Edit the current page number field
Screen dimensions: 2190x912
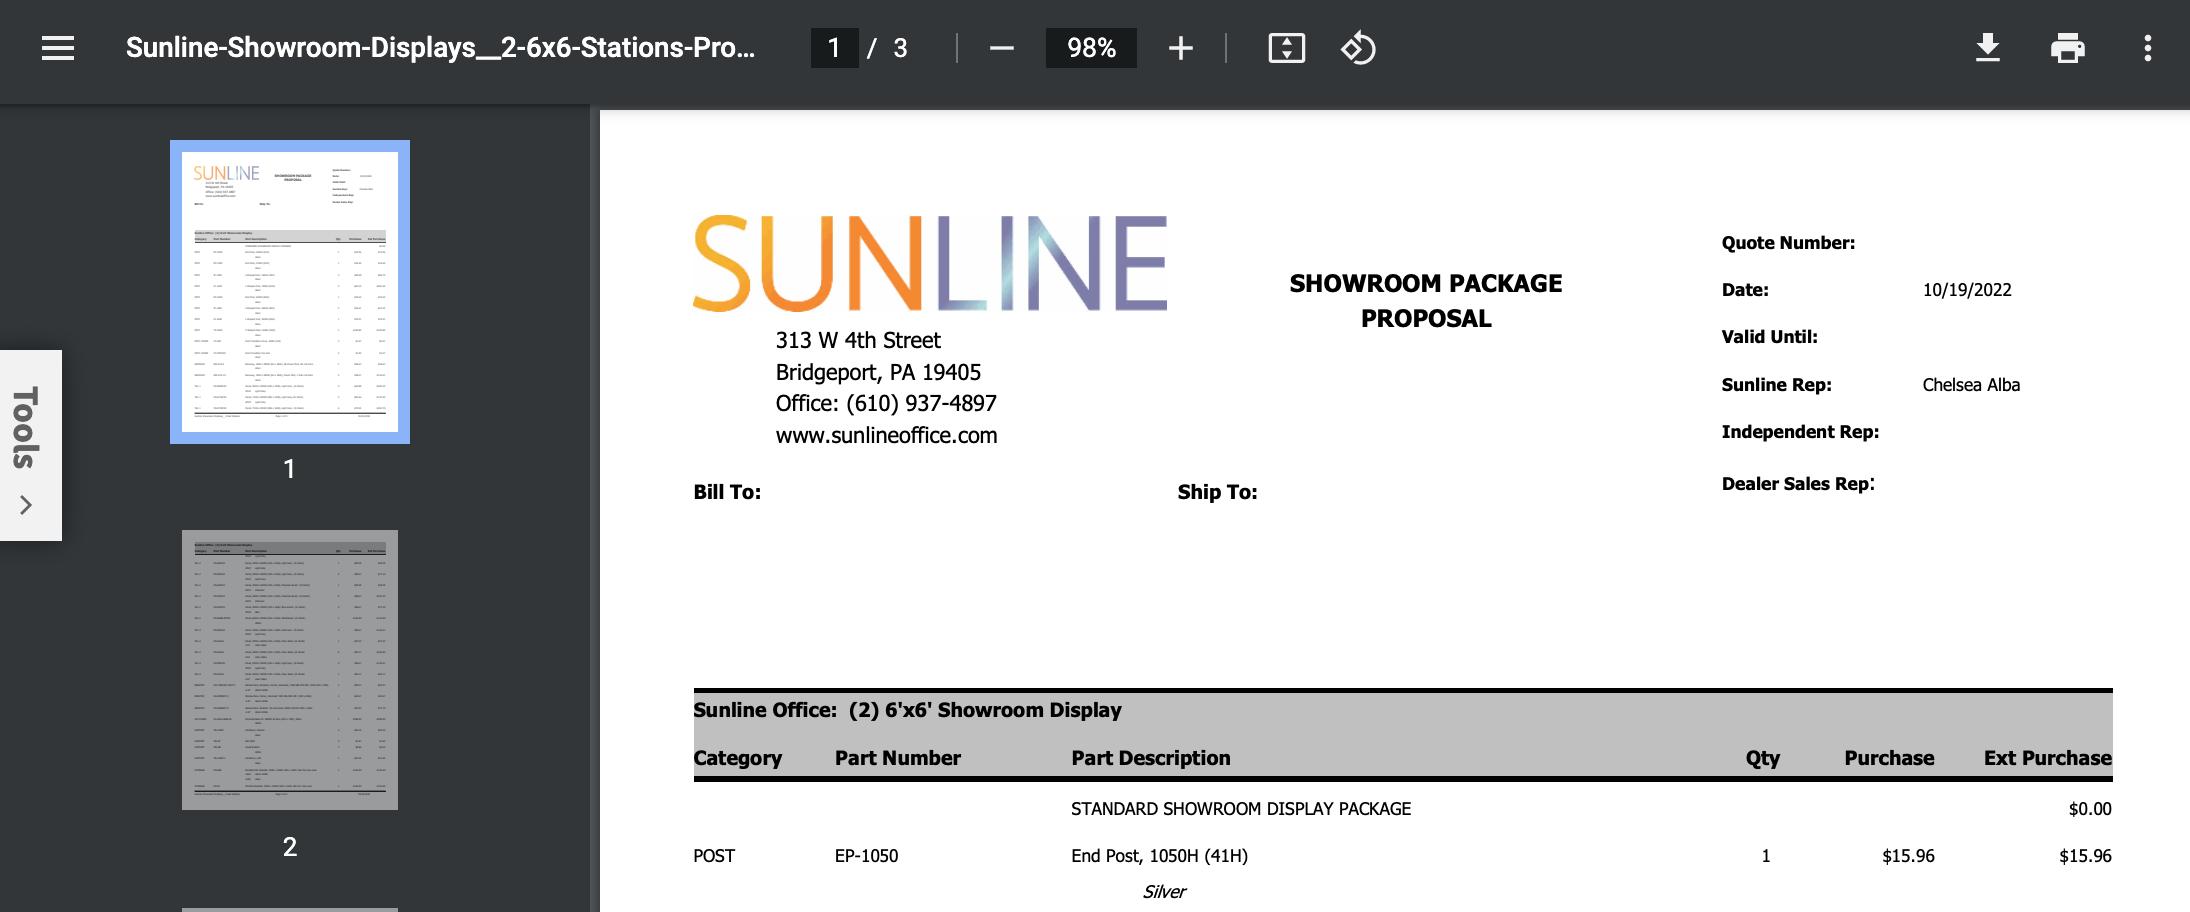tap(834, 48)
